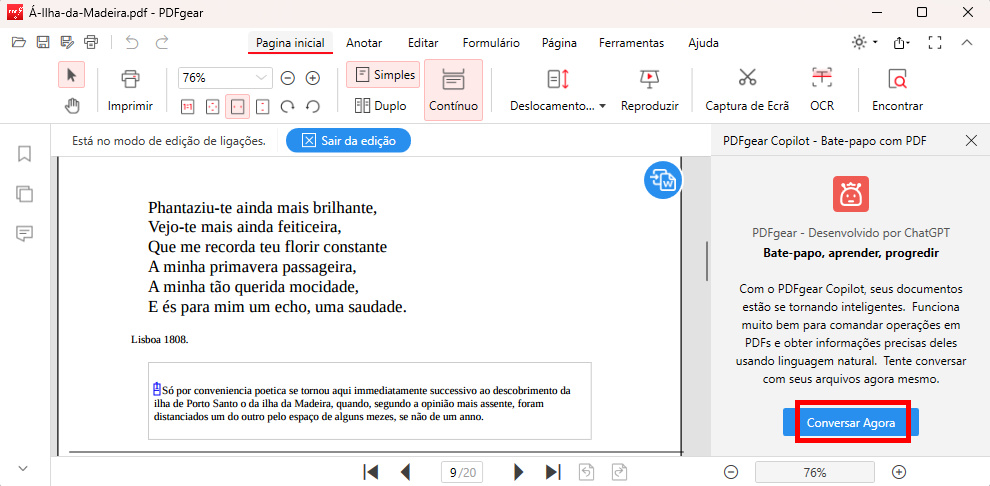990x486 pixels.
Task: Open the Captura de Ecrã scissors tool
Action: point(747,90)
